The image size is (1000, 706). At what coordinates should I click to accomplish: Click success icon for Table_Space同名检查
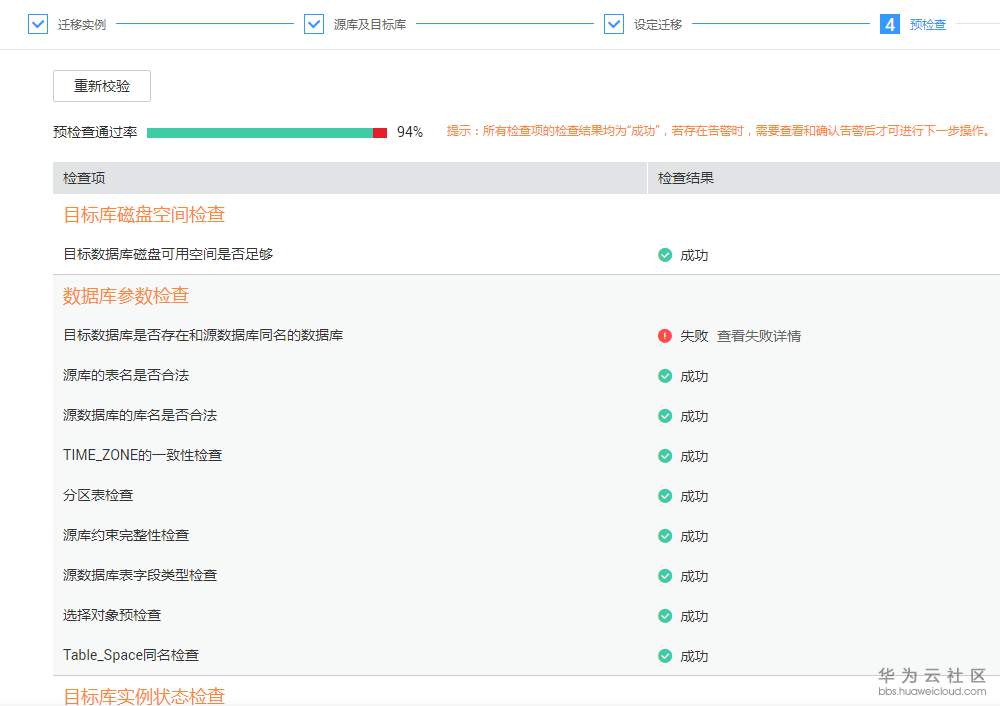click(665, 656)
